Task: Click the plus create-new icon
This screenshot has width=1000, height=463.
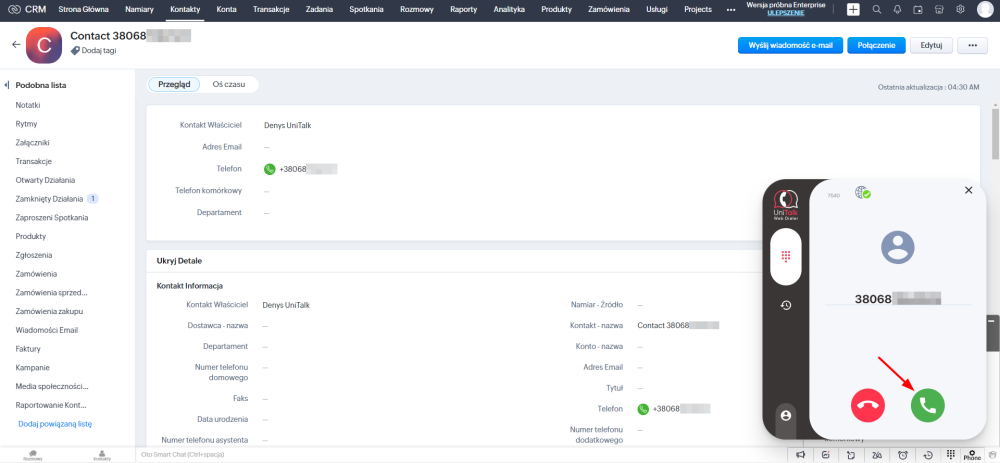Action: (853, 9)
